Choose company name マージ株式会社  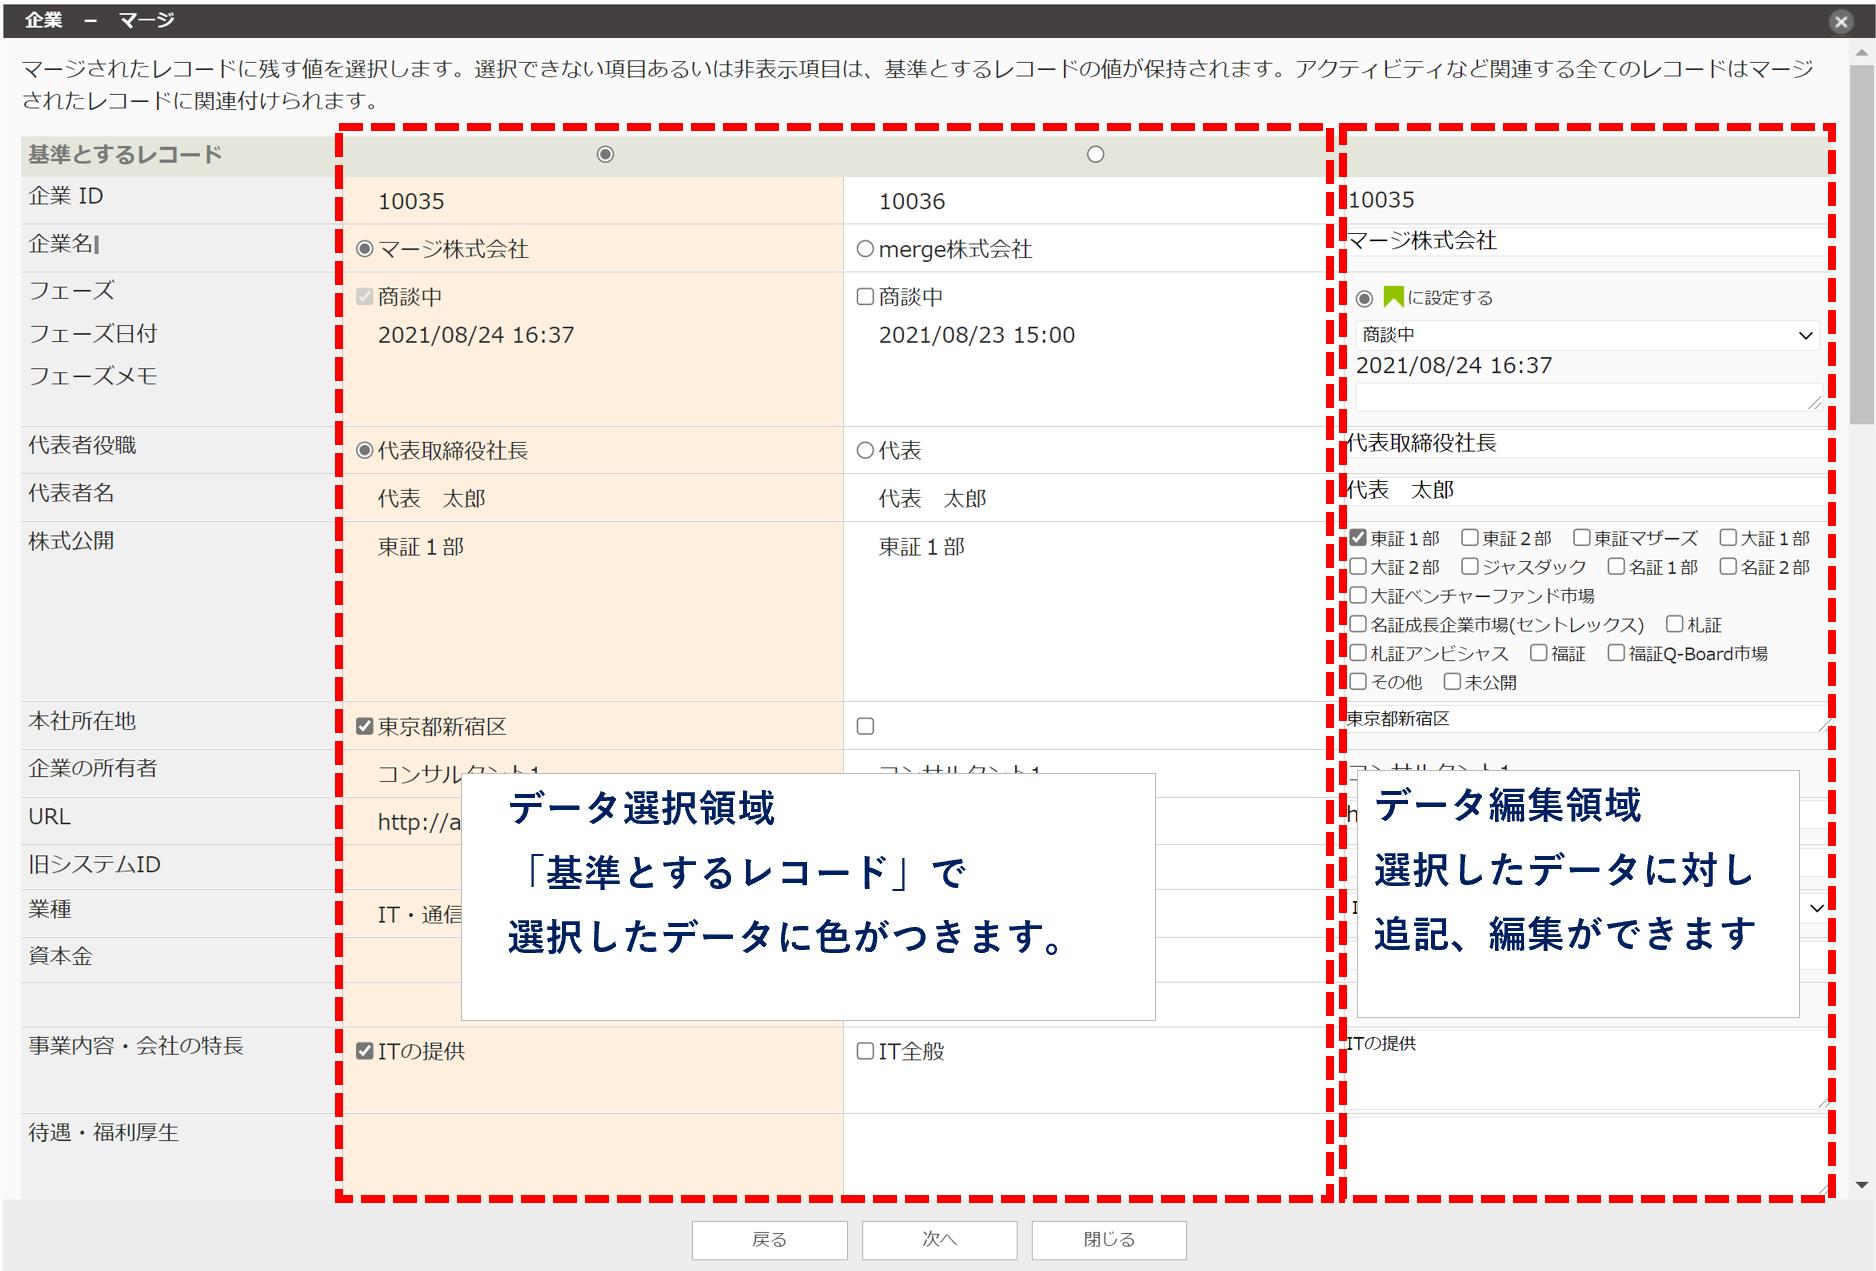click(x=365, y=249)
